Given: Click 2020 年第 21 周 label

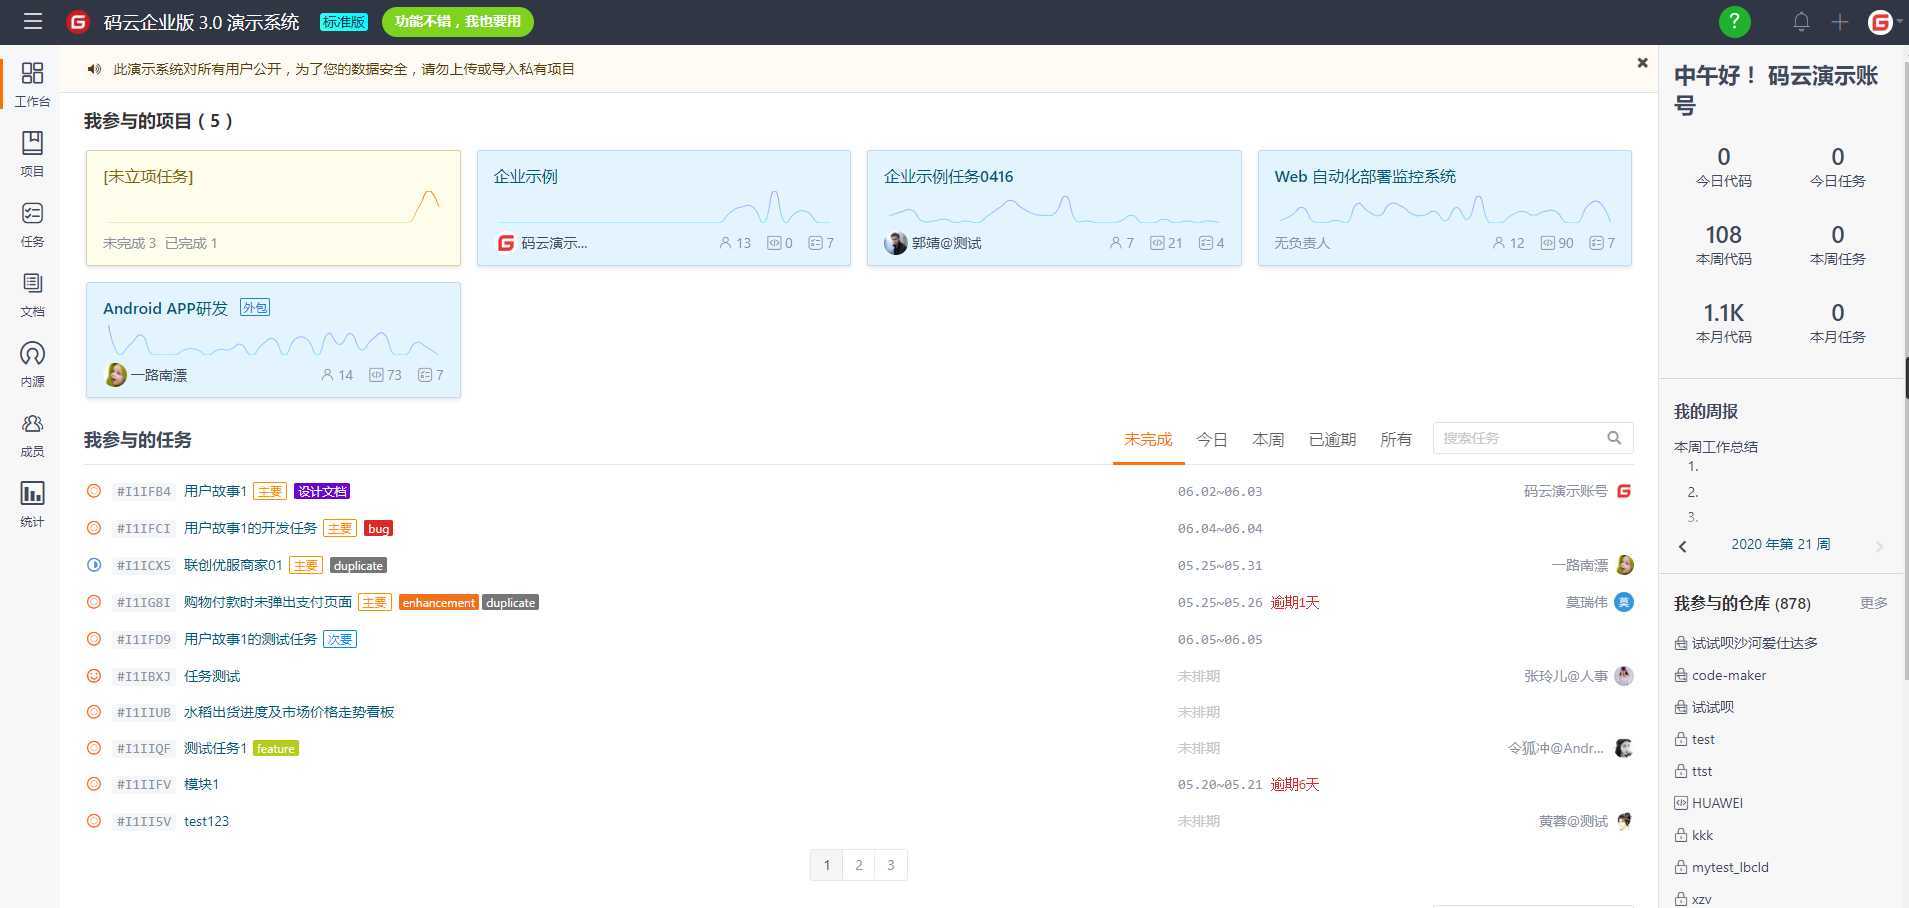Looking at the screenshot, I should (x=1781, y=544).
